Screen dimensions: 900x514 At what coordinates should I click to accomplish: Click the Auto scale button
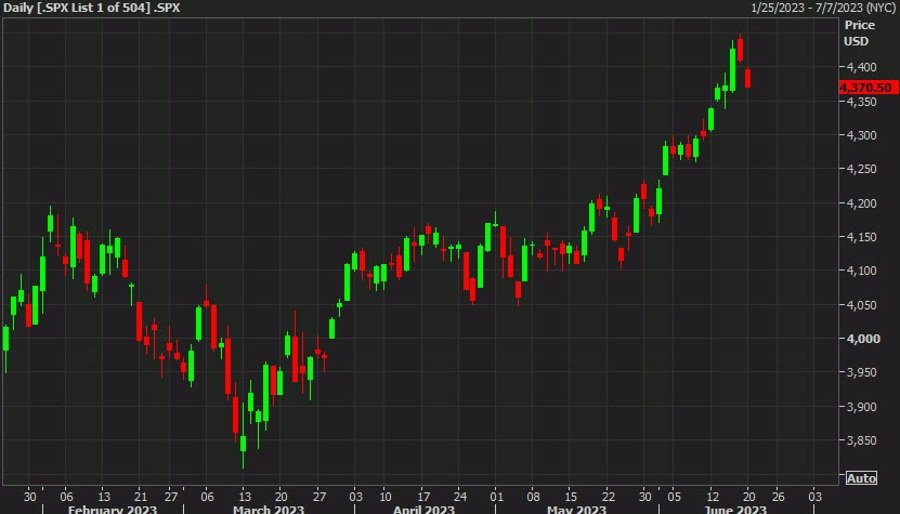coord(861,478)
